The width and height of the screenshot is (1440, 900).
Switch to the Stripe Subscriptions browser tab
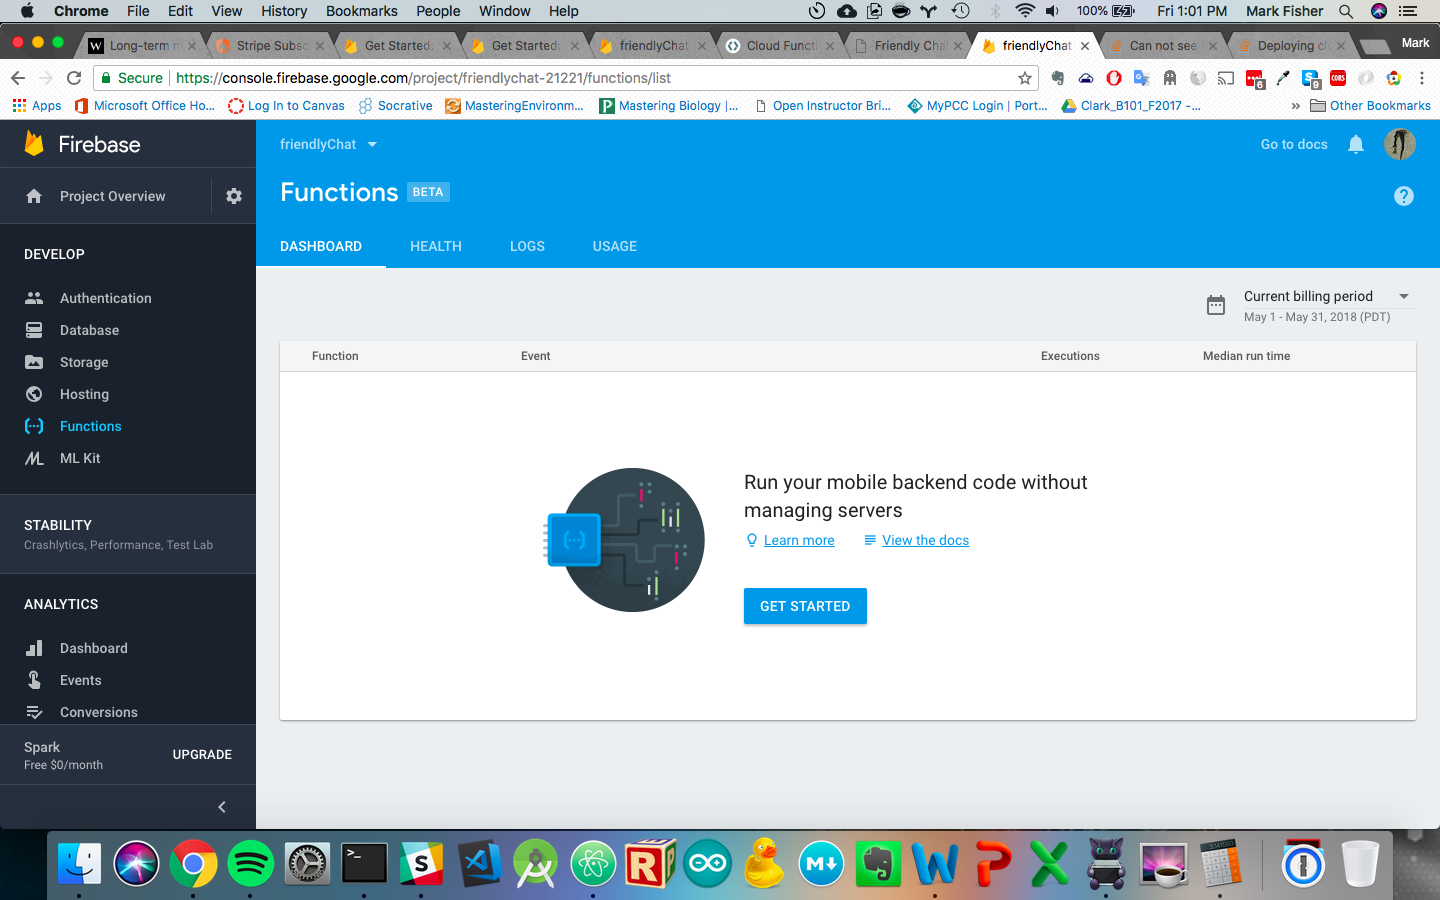(271, 45)
